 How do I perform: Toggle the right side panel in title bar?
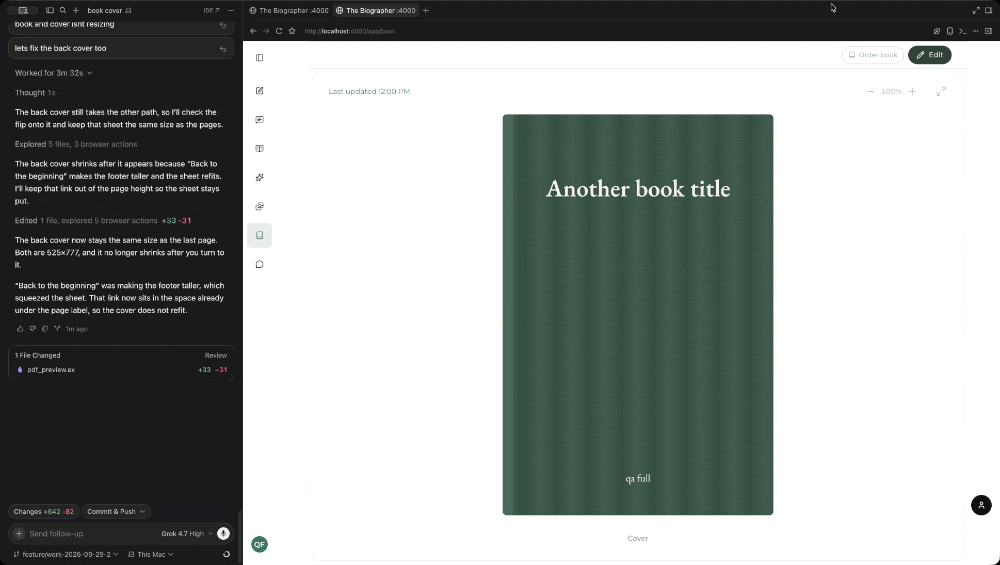pyautogui.click(x=989, y=10)
